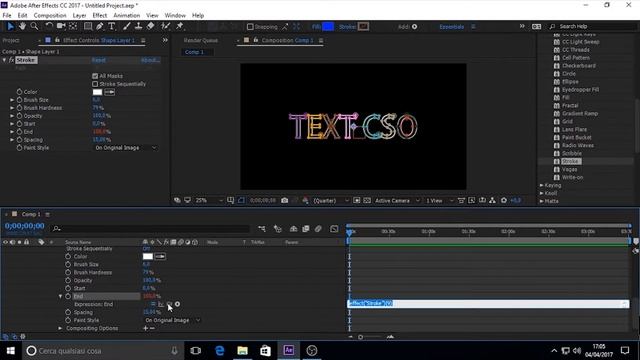This screenshot has width=640, height=360.
Task: Toggle the End property stopwatch in timeline
Action: coord(68,296)
